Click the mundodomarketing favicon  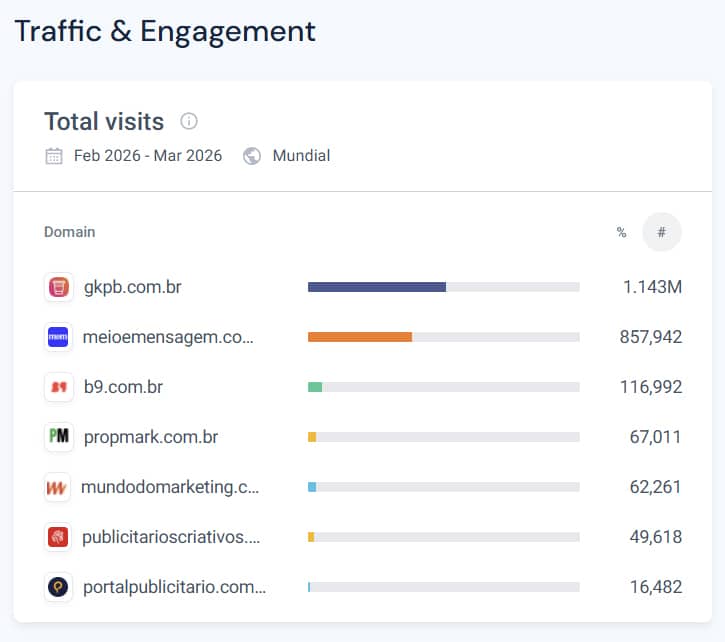coord(57,487)
